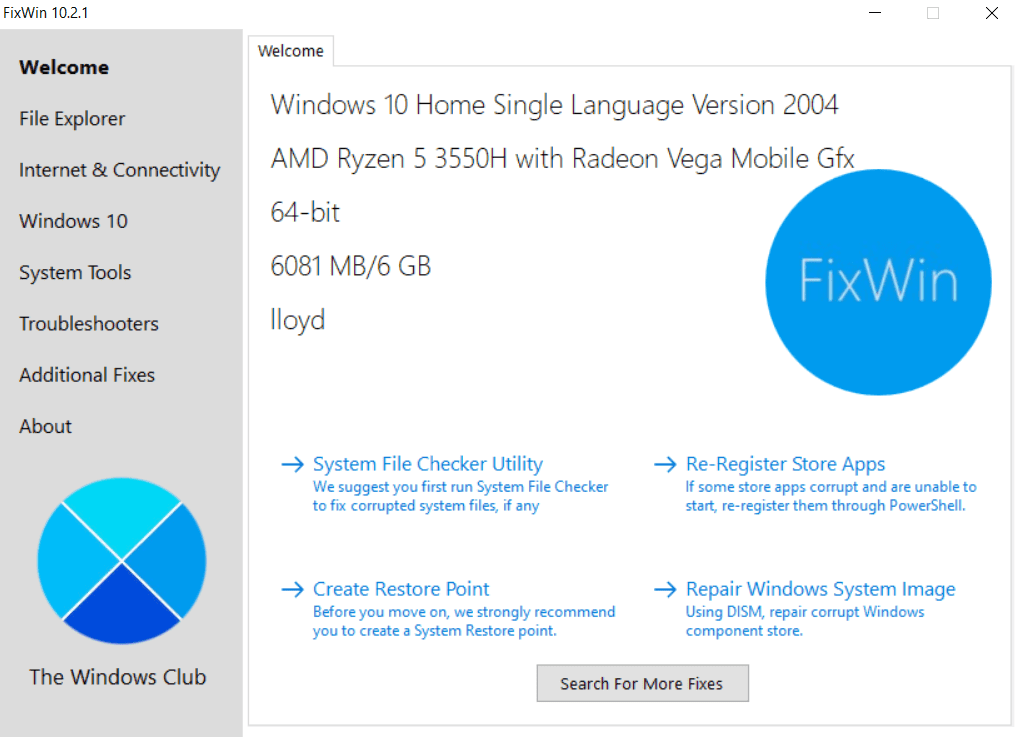The height and width of the screenshot is (737, 1021).
Task: Open the System Tools section
Action: 74,272
